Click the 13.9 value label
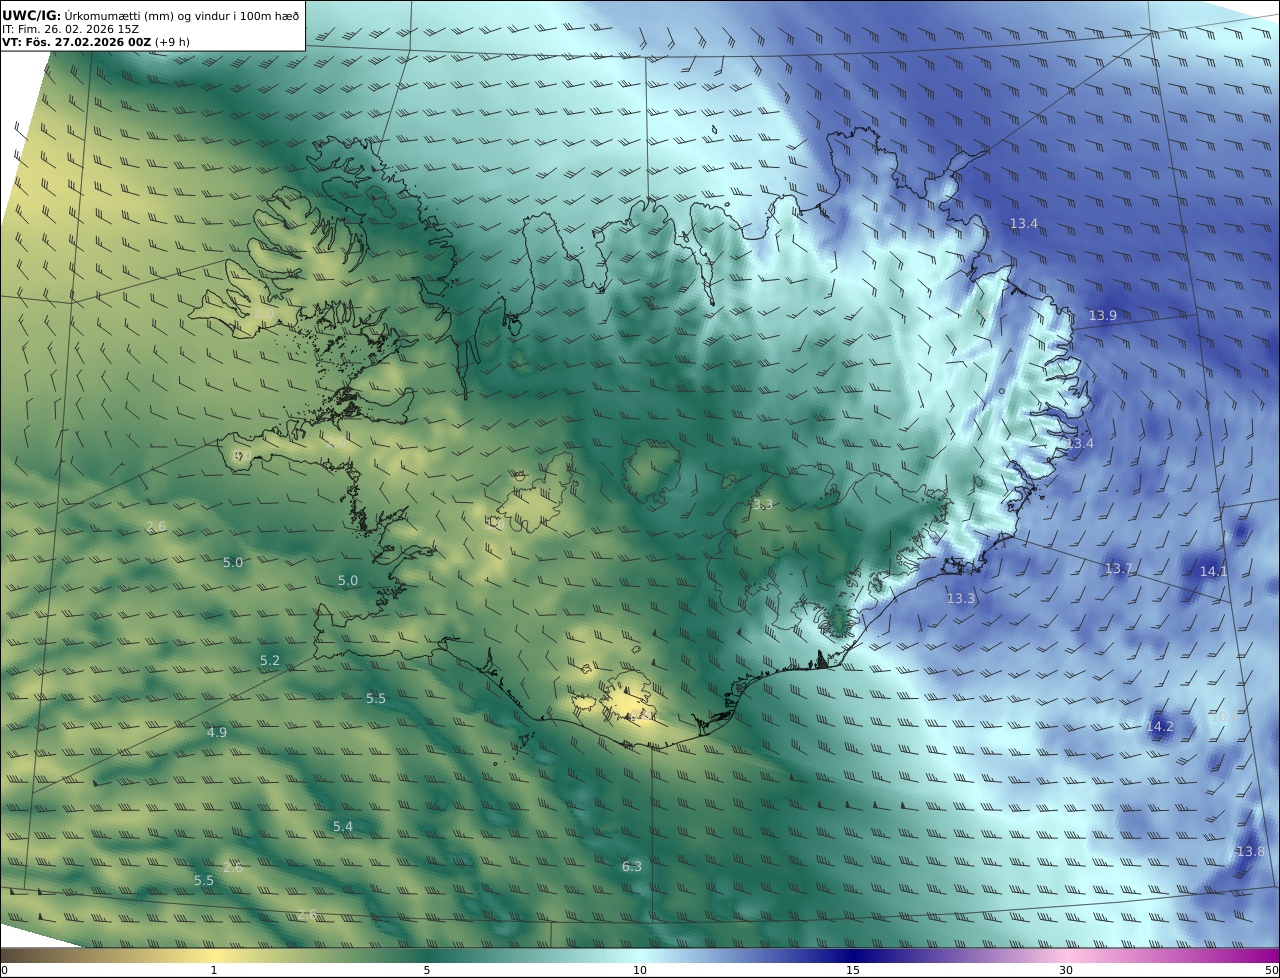Screen dimensions: 1280x978 coord(1102,315)
